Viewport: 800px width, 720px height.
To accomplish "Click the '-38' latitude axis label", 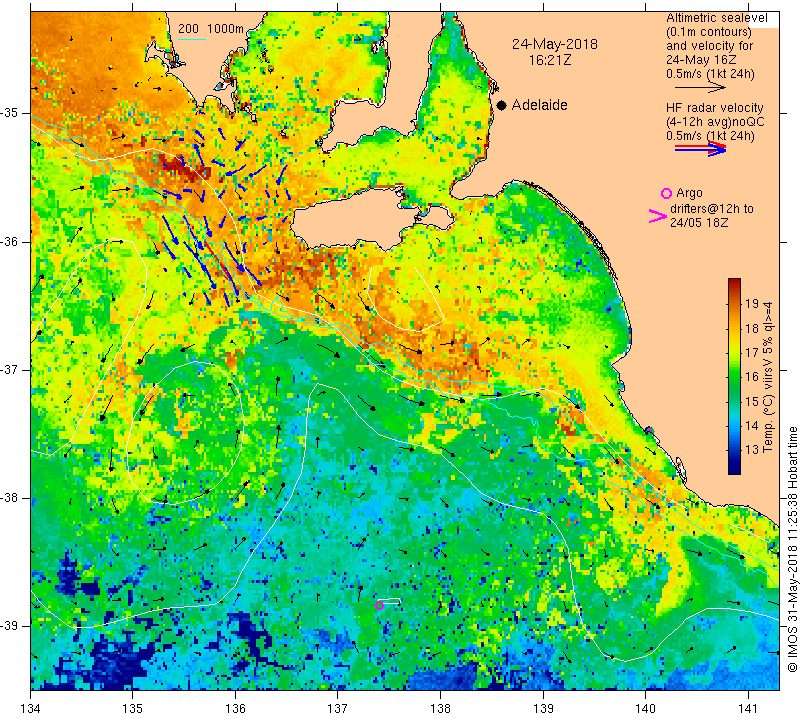I will coord(10,498).
